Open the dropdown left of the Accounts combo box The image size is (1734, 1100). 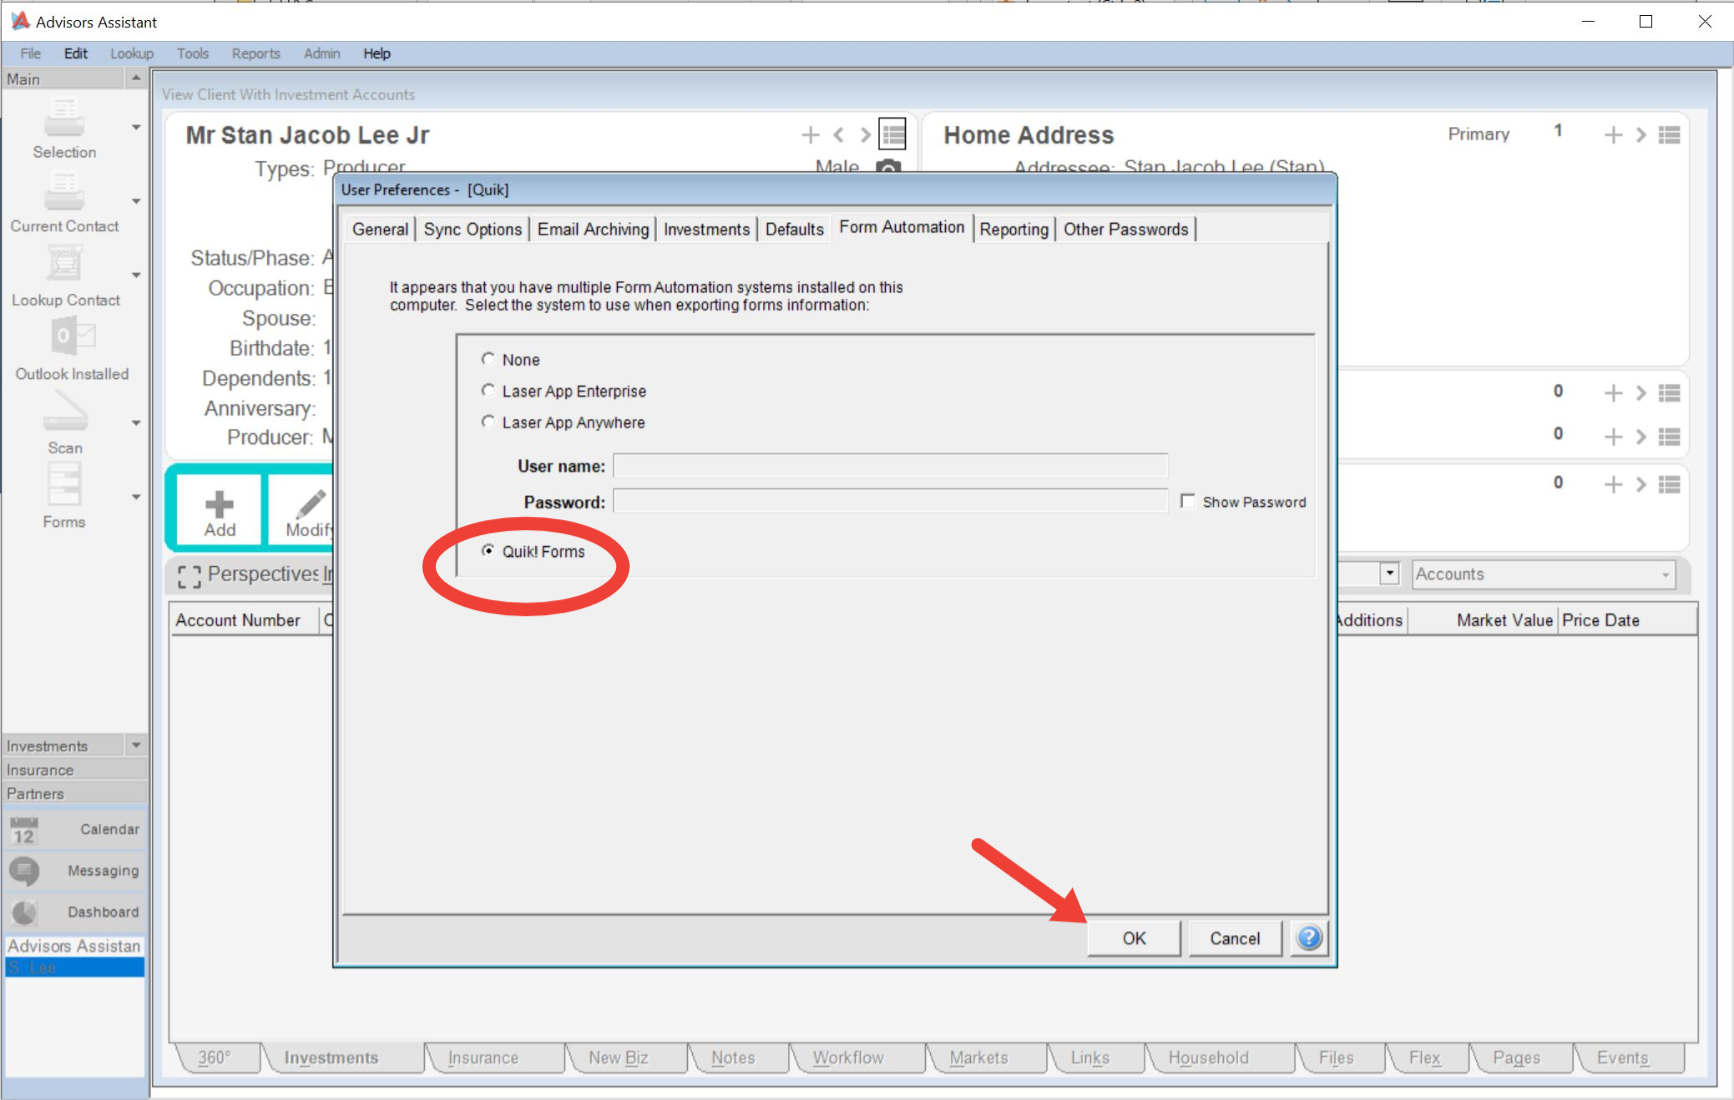pos(1389,574)
